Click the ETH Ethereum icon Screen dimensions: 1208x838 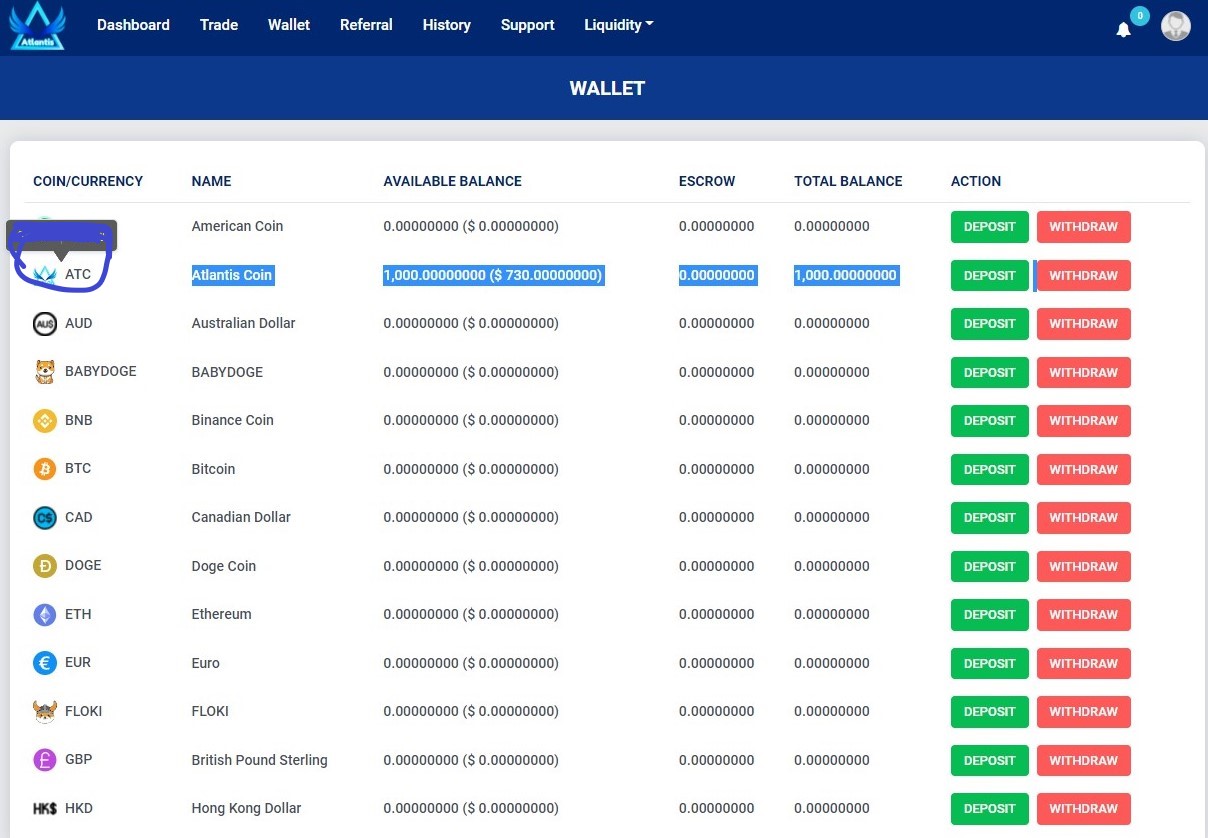[x=45, y=614]
